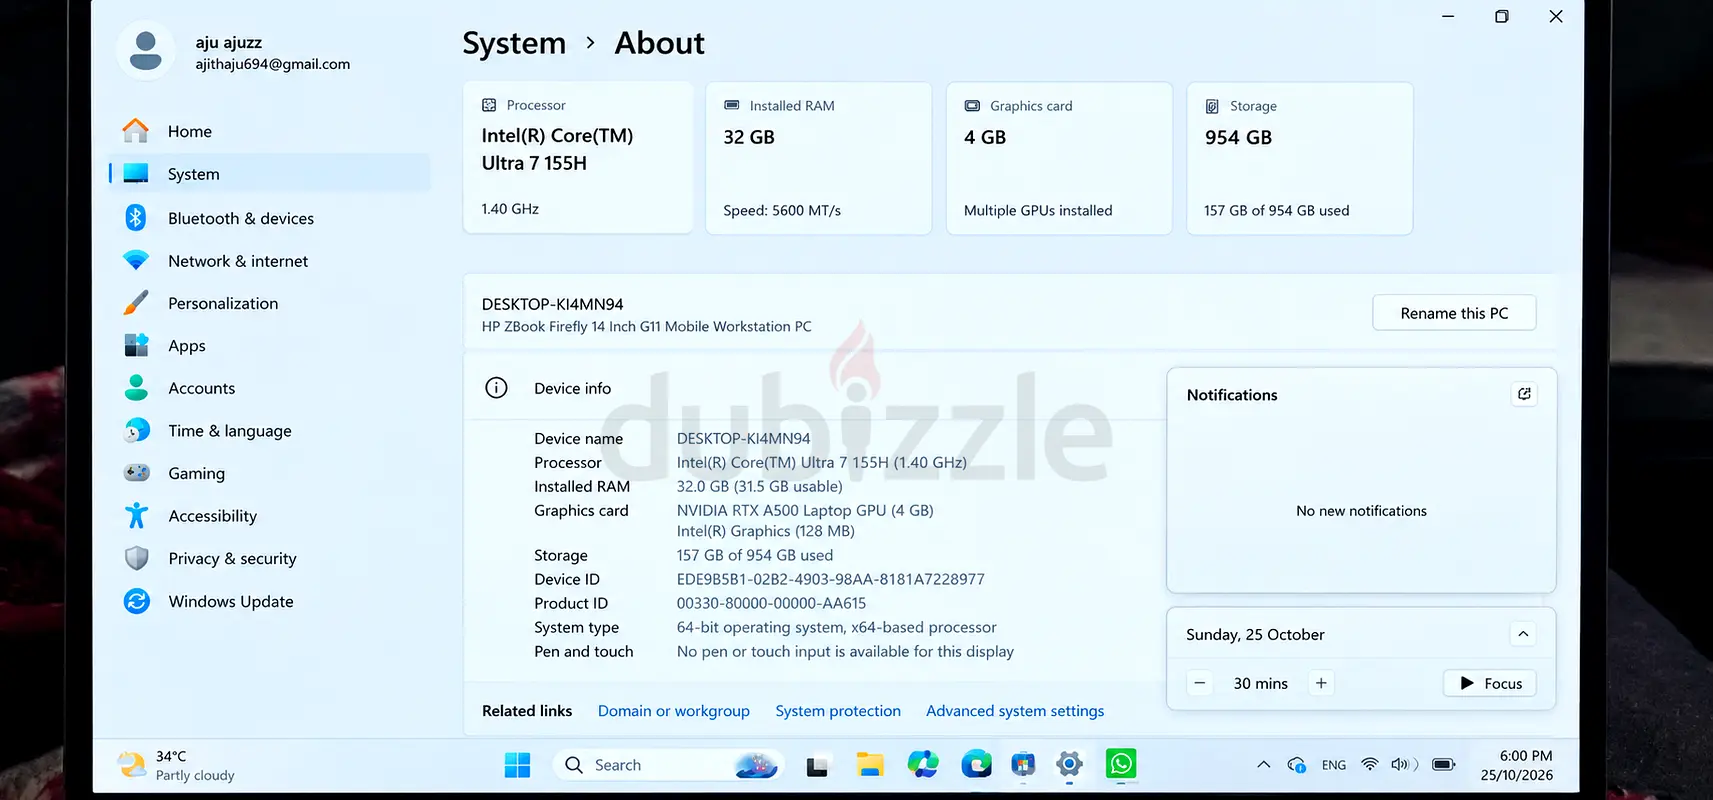
Task: Increase focus time with the plus button
Action: pyautogui.click(x=1321, y=683)
